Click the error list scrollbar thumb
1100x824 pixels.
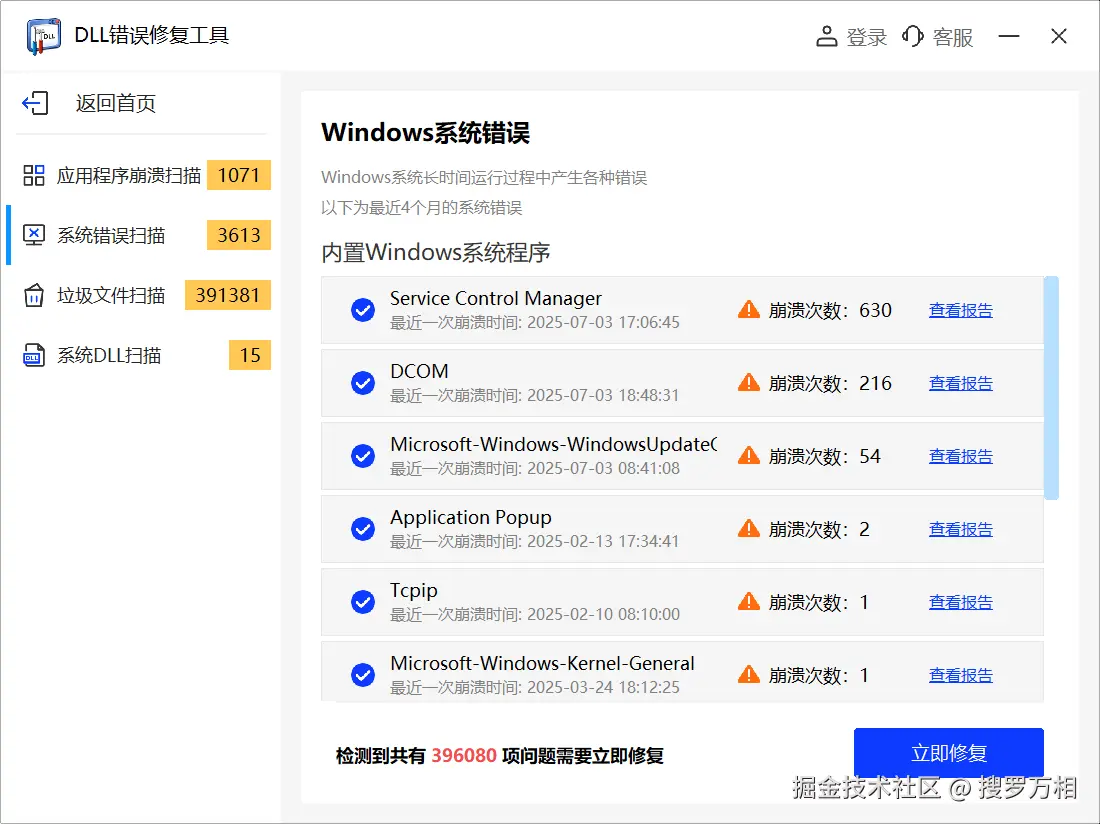click(x=1051, y=388)
